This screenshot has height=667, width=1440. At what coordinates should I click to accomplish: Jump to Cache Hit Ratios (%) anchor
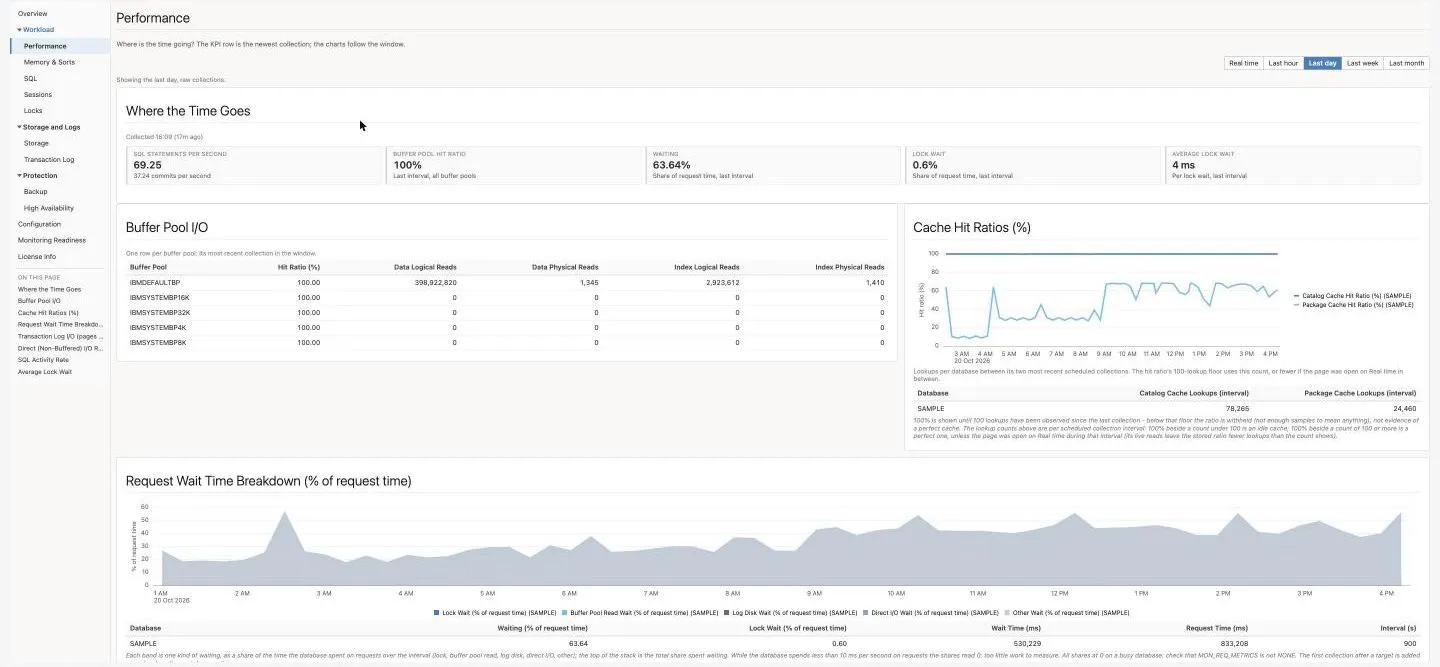[48, 313]
